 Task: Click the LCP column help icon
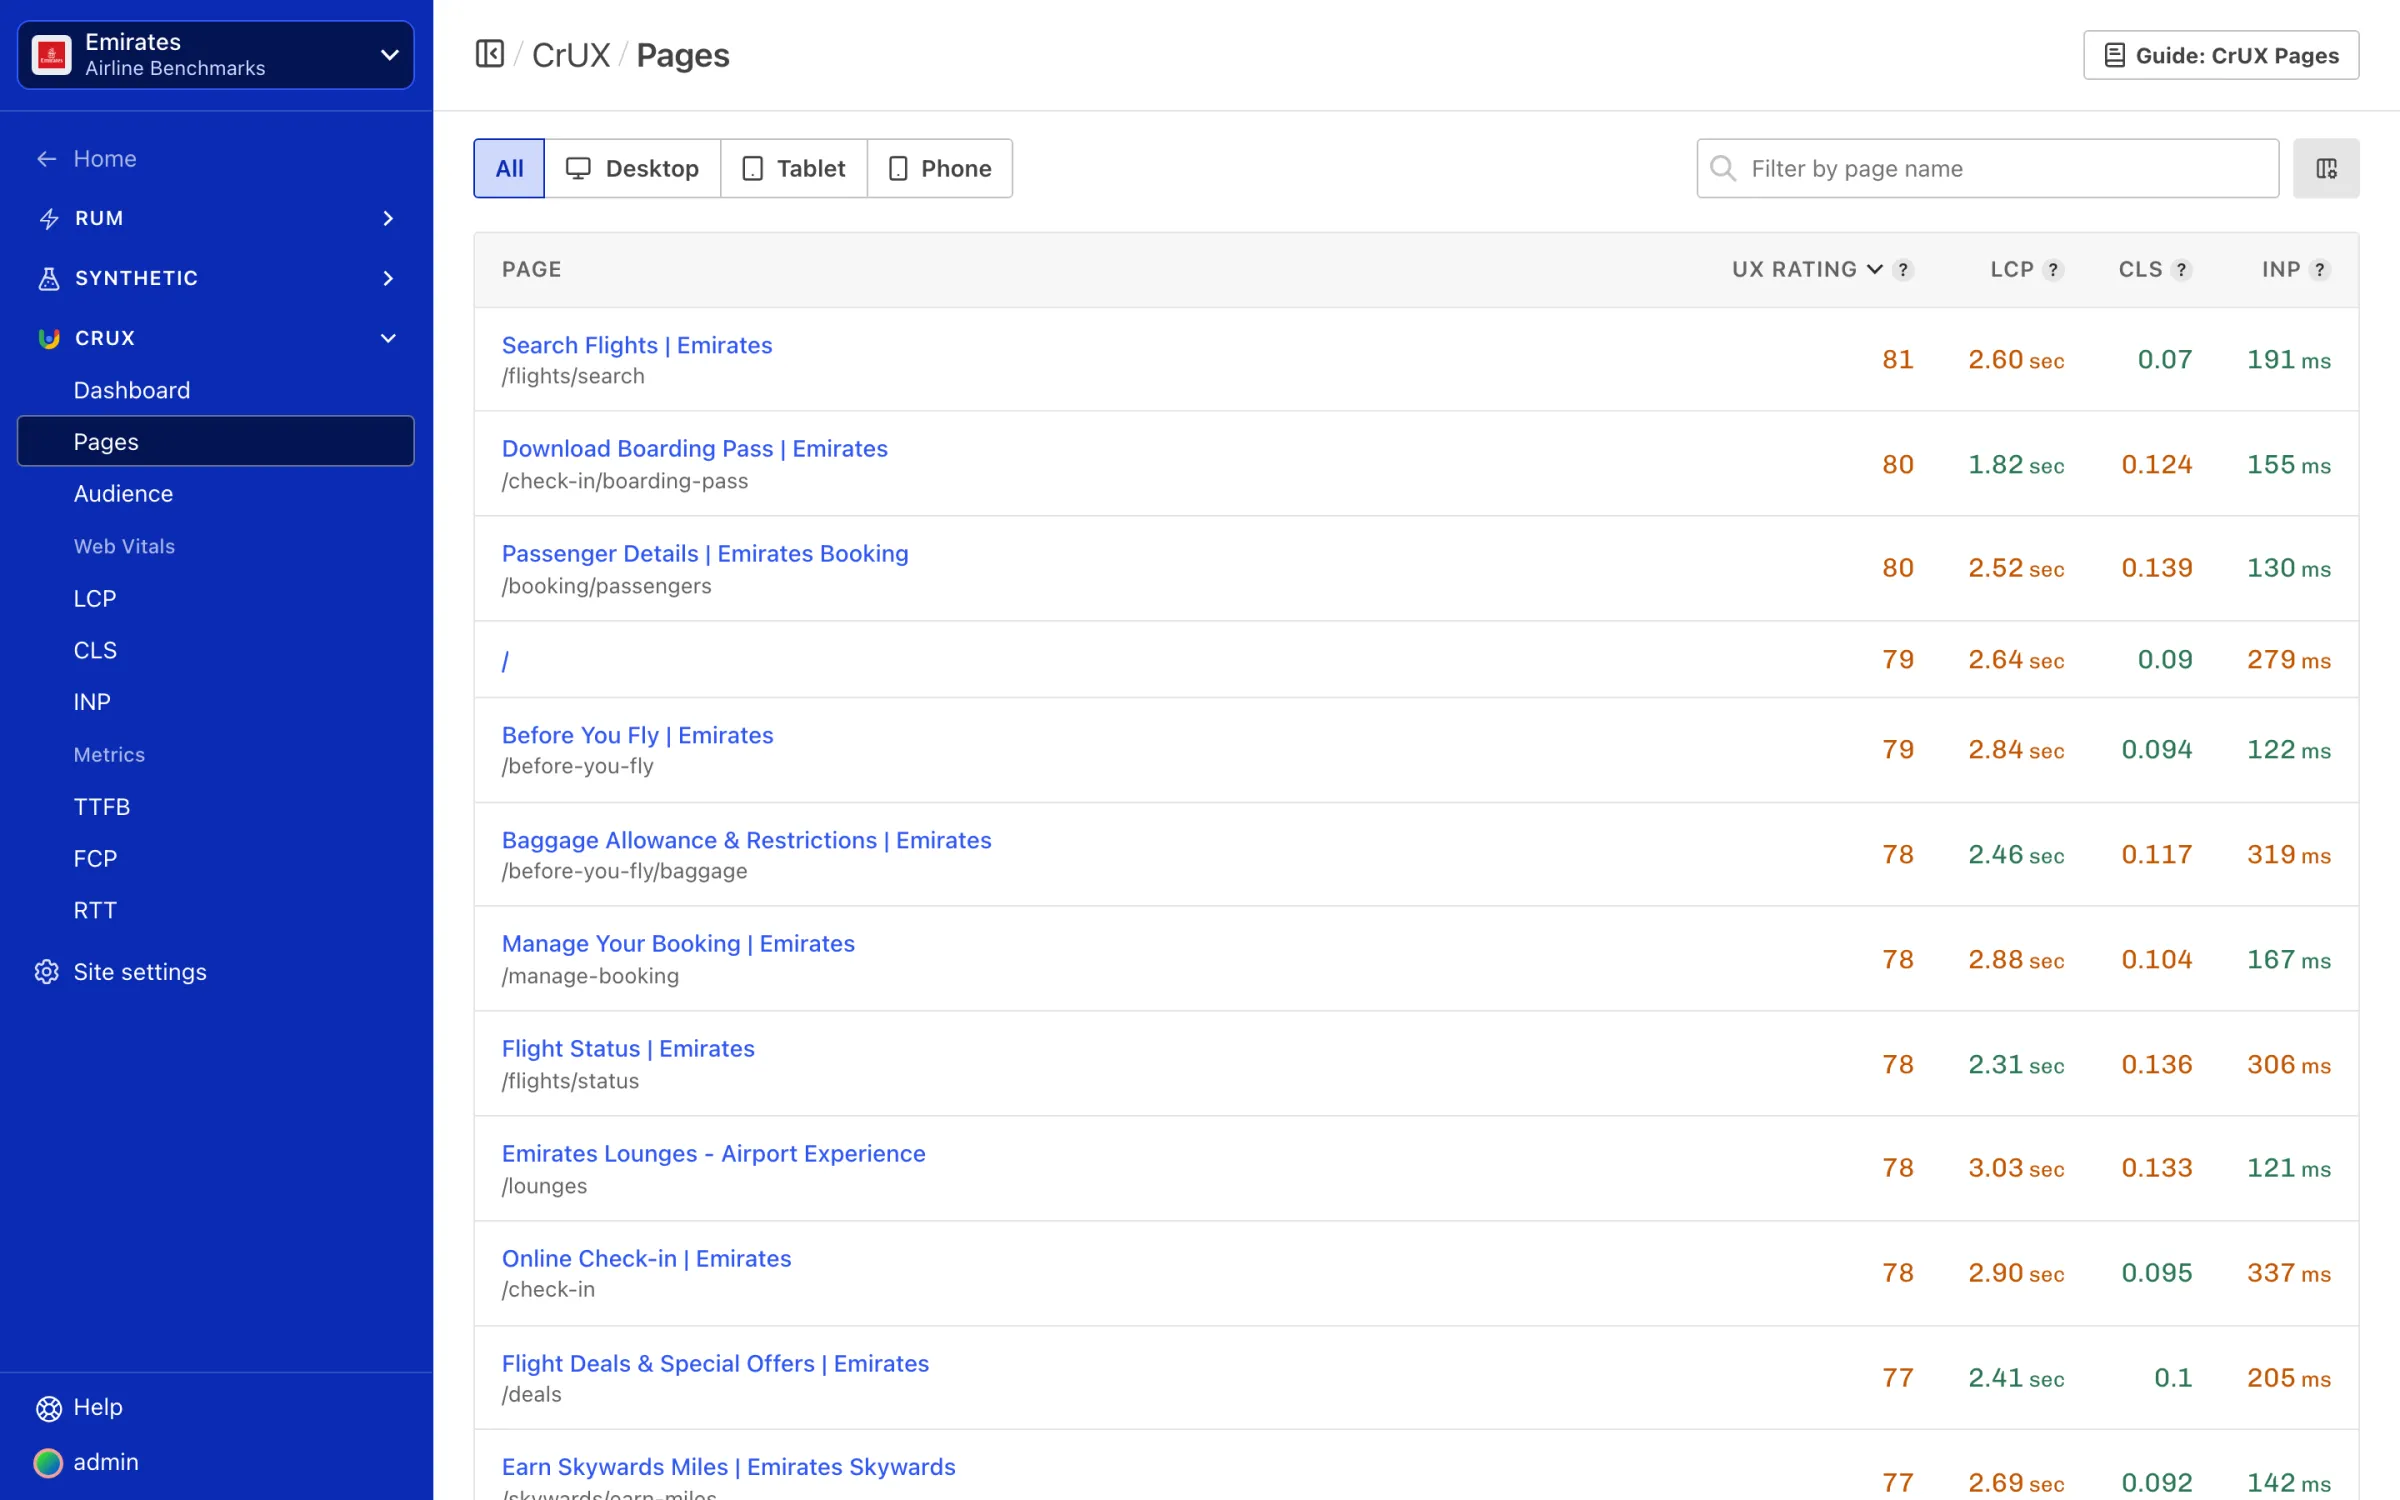click(2053, 270)
